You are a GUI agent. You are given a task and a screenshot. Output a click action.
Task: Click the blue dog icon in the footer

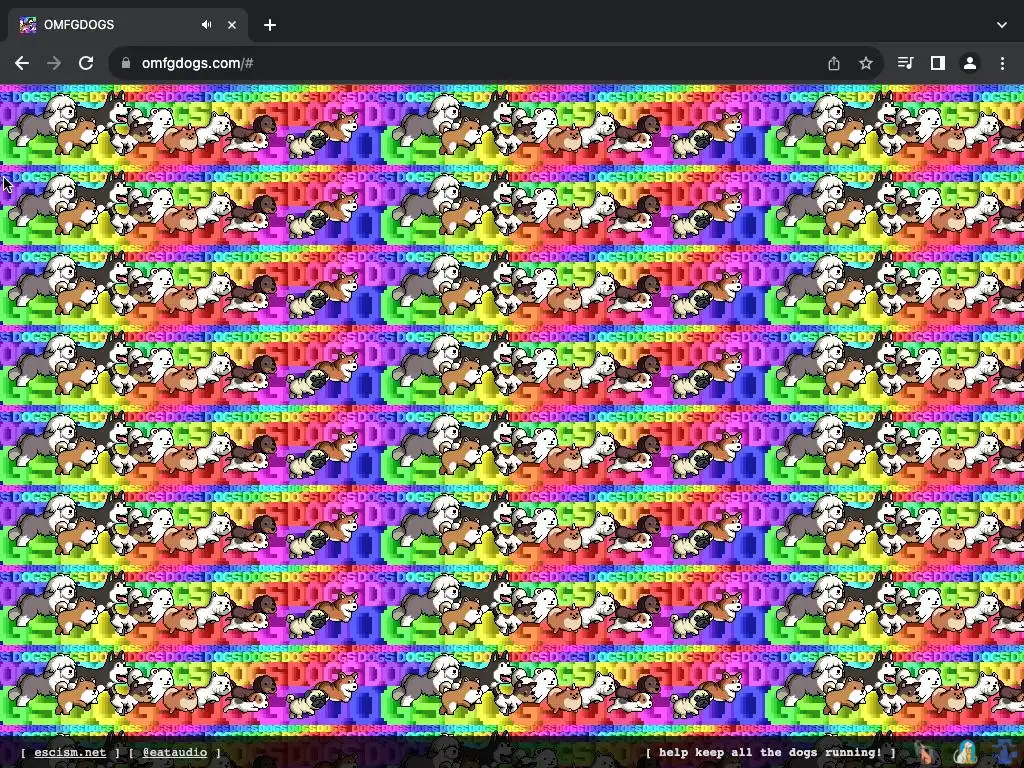point(1006,752)
